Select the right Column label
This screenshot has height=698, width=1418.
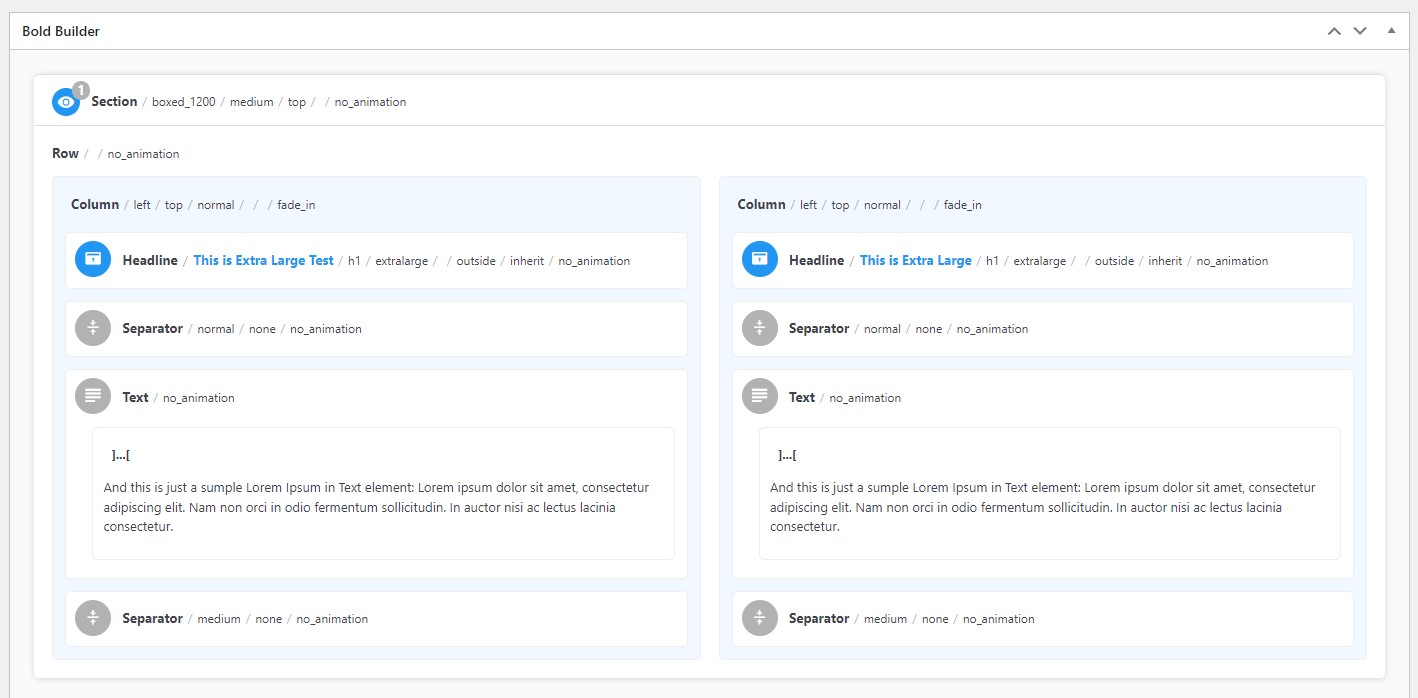[x=761, y=204]
